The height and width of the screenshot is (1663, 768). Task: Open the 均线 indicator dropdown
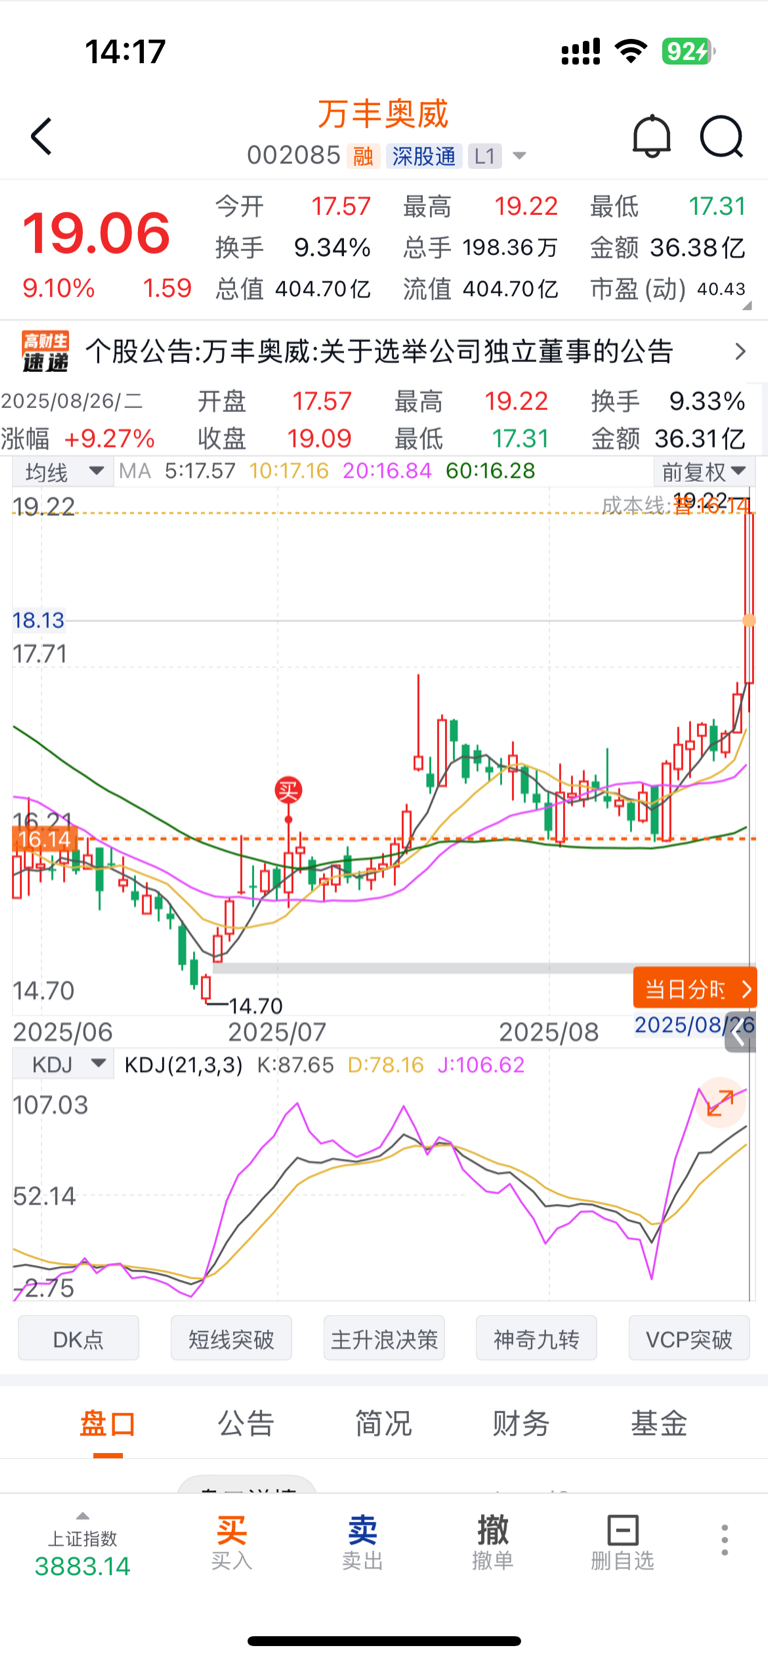[63, 471]
